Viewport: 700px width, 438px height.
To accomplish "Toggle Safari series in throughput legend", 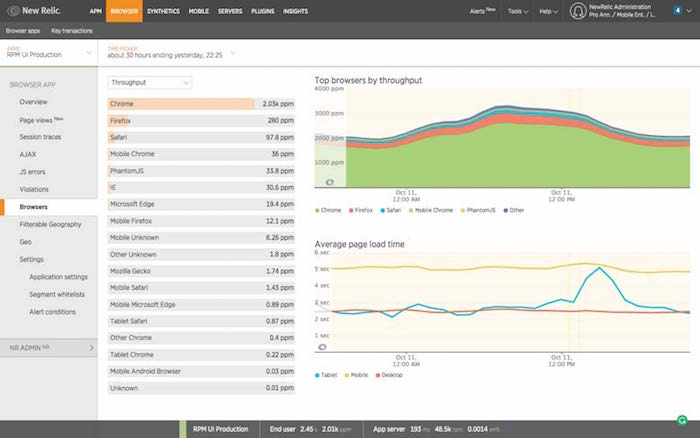I will pos(391,210).
